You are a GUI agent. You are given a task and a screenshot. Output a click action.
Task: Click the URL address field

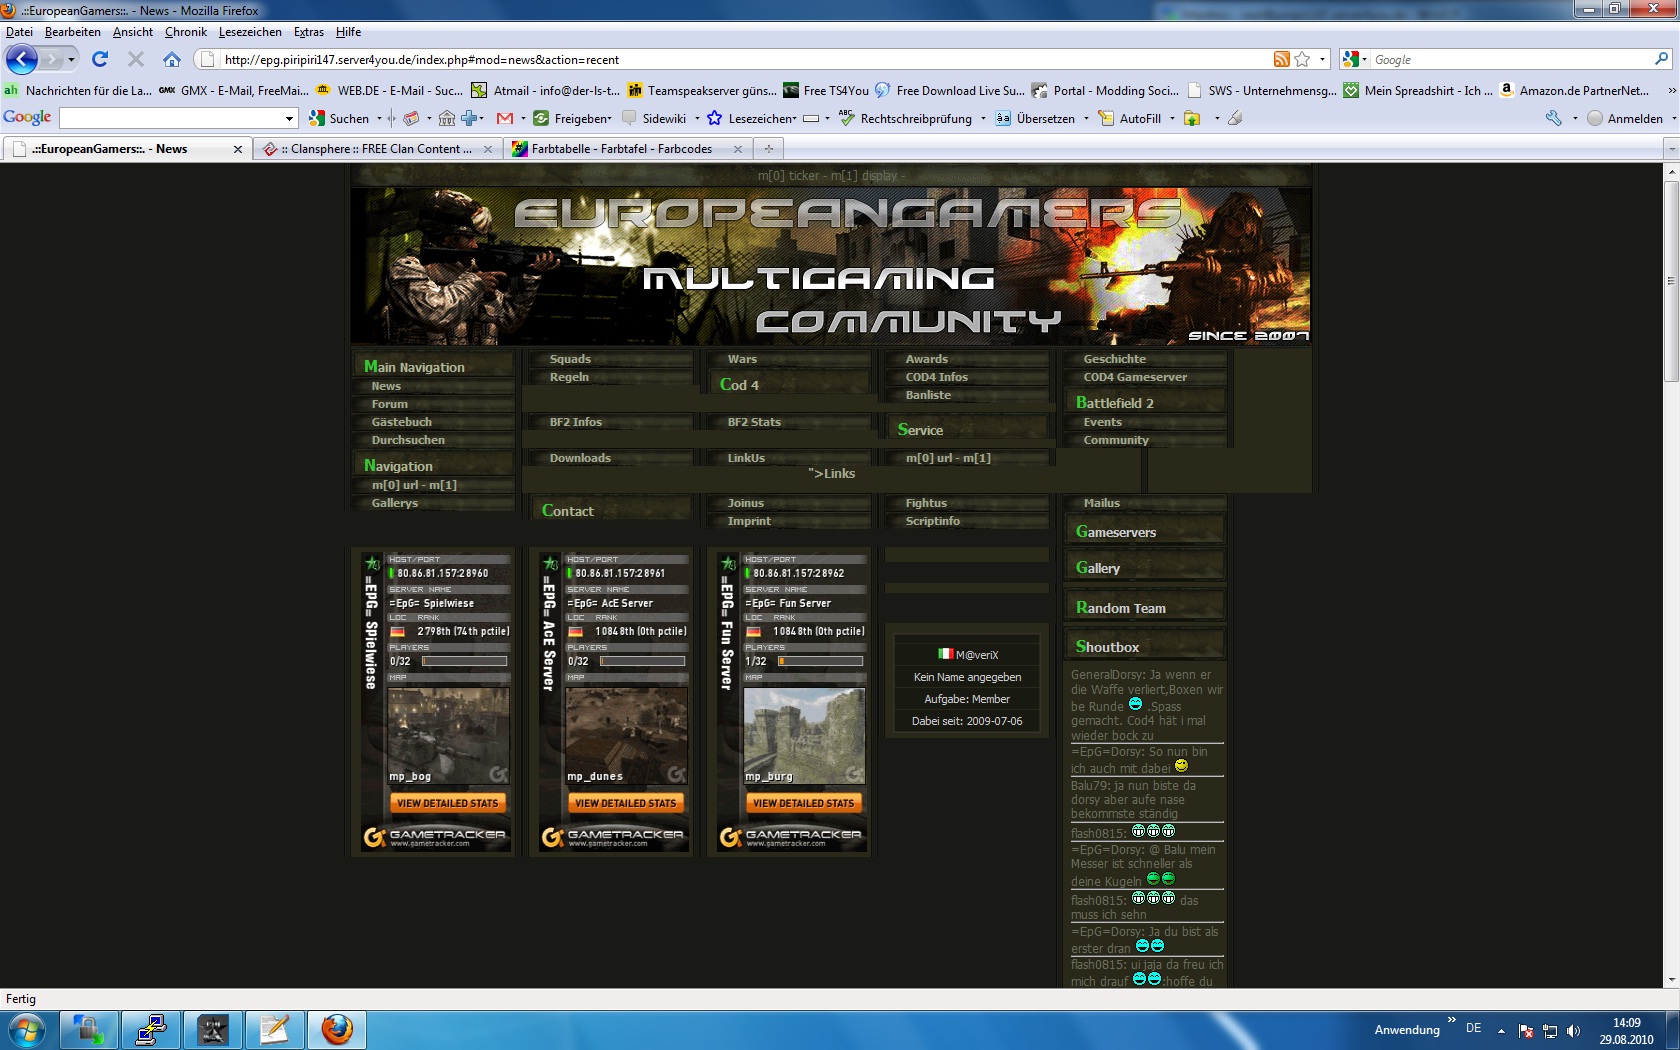(x=740, y=60)
